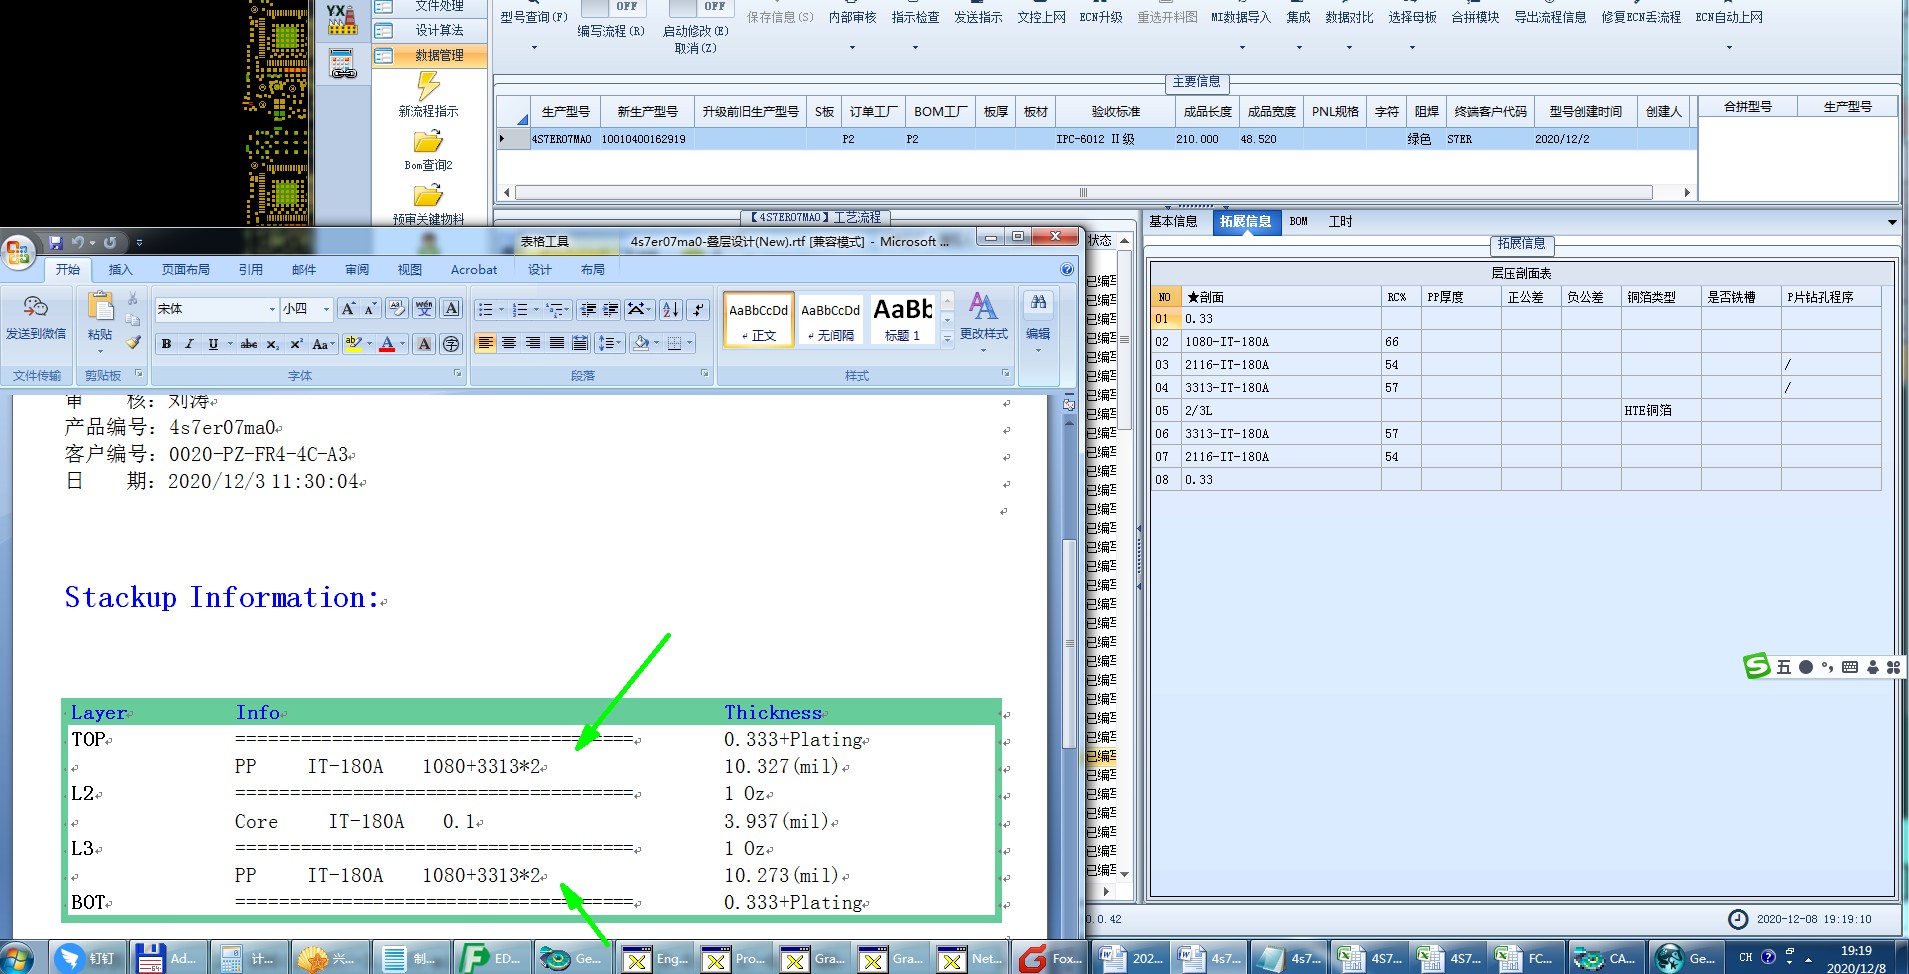Open the Bom查询2 folder icon

coord(428,142)
